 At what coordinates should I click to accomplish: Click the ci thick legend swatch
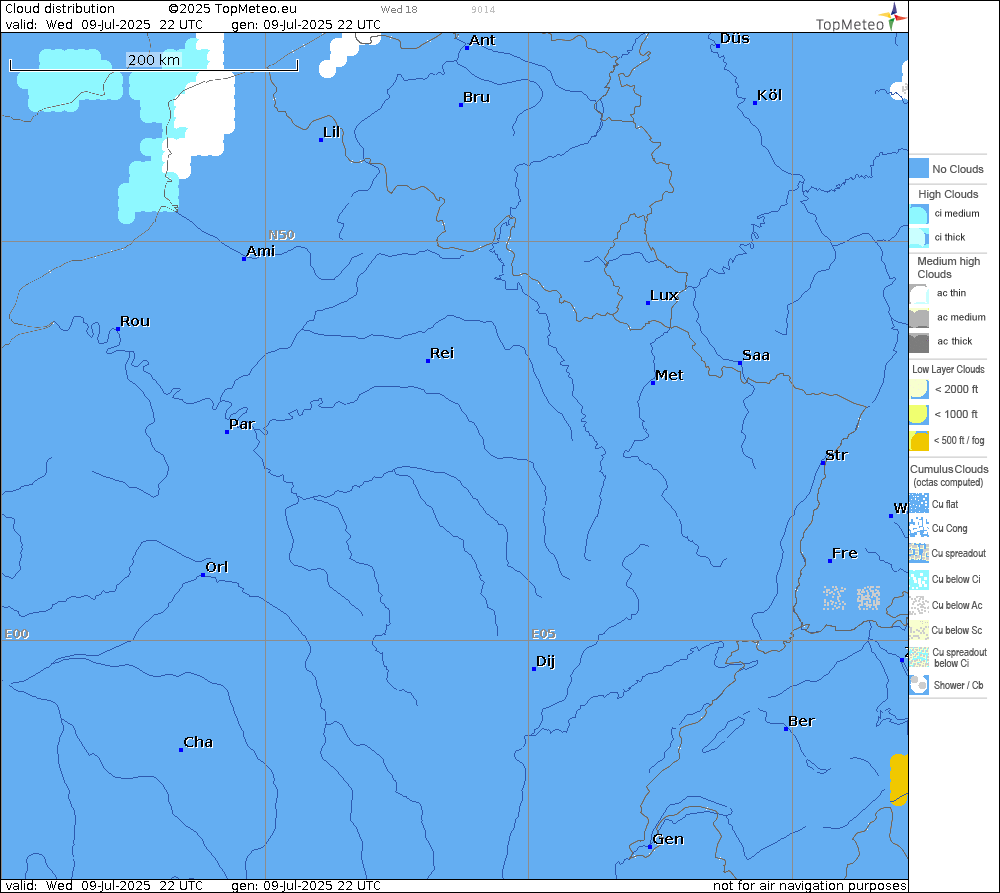click(x=919, y=237)
